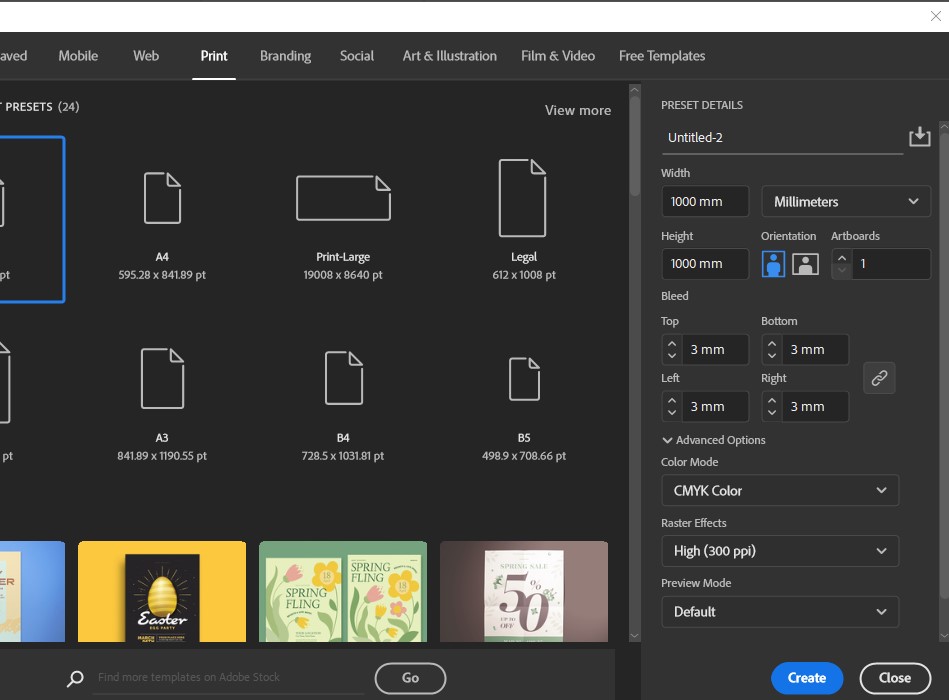Open Preview Mode Default dropdown
This screenshot has height=700, width=949.
(780, 612)
